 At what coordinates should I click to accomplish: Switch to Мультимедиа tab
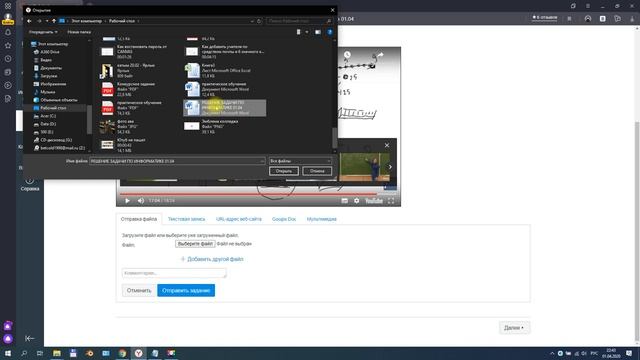click(x=322, y=219)
